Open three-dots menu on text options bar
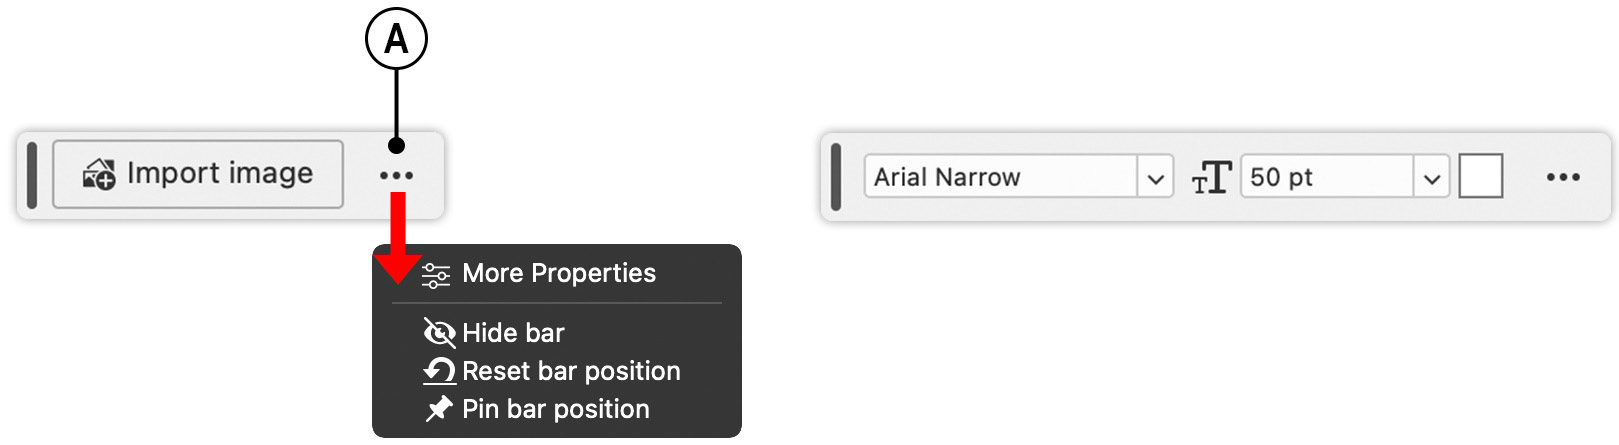This screenshot has height=445, width=1619. coord(1563,177)
